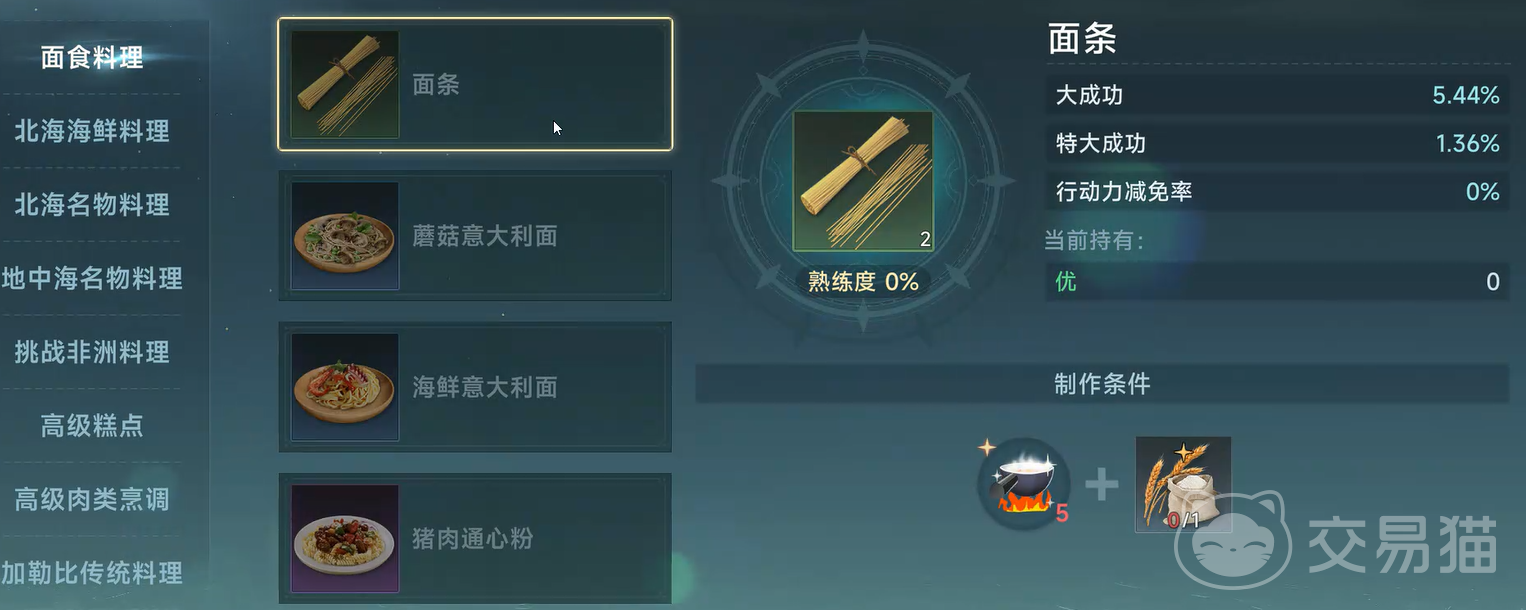Go to 挑战非洲料理 category

click(x=92, y=352)
